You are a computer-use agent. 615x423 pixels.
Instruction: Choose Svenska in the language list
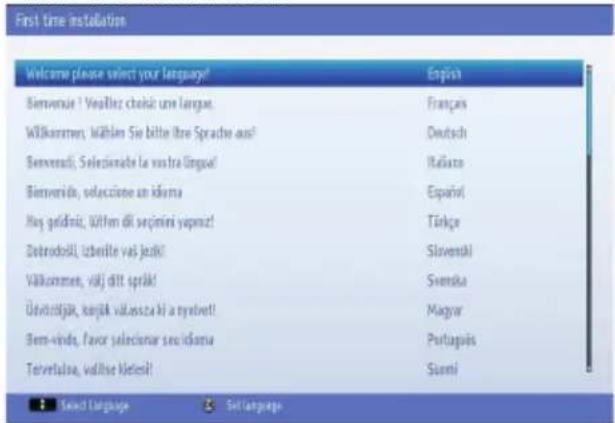click(x=299, y=281)
